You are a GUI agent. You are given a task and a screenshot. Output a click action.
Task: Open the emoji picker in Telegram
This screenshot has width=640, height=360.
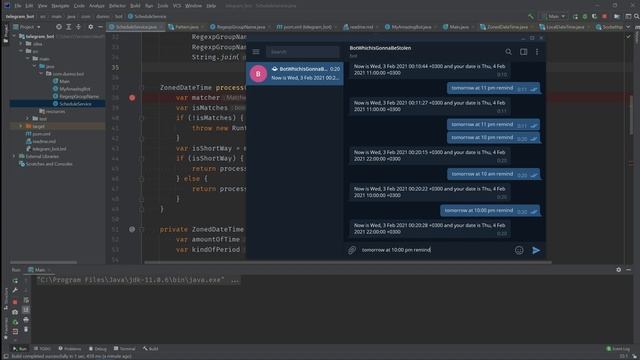519,250
